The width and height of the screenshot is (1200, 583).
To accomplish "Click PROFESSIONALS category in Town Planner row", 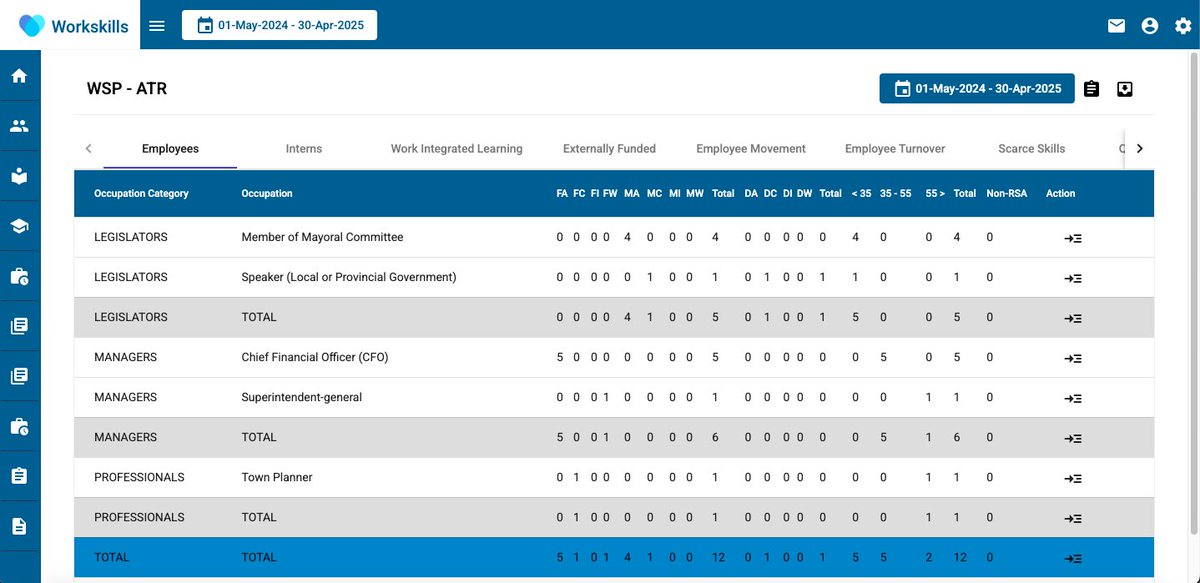I will pos(139,477).
